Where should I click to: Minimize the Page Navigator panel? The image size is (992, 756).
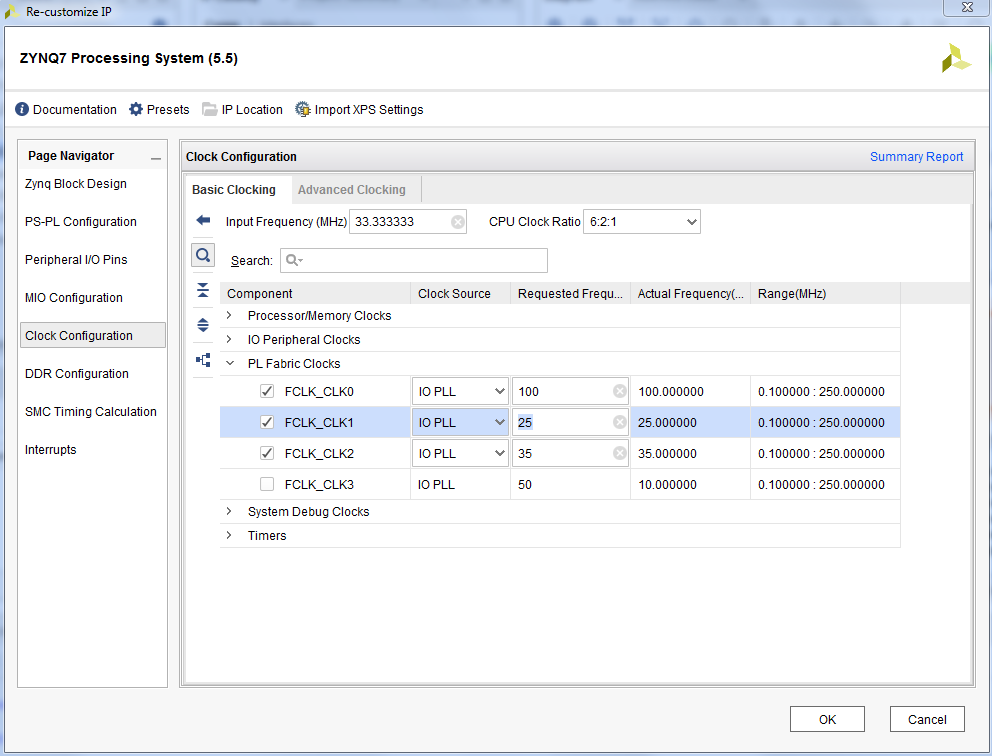click(x=156, y=158)
